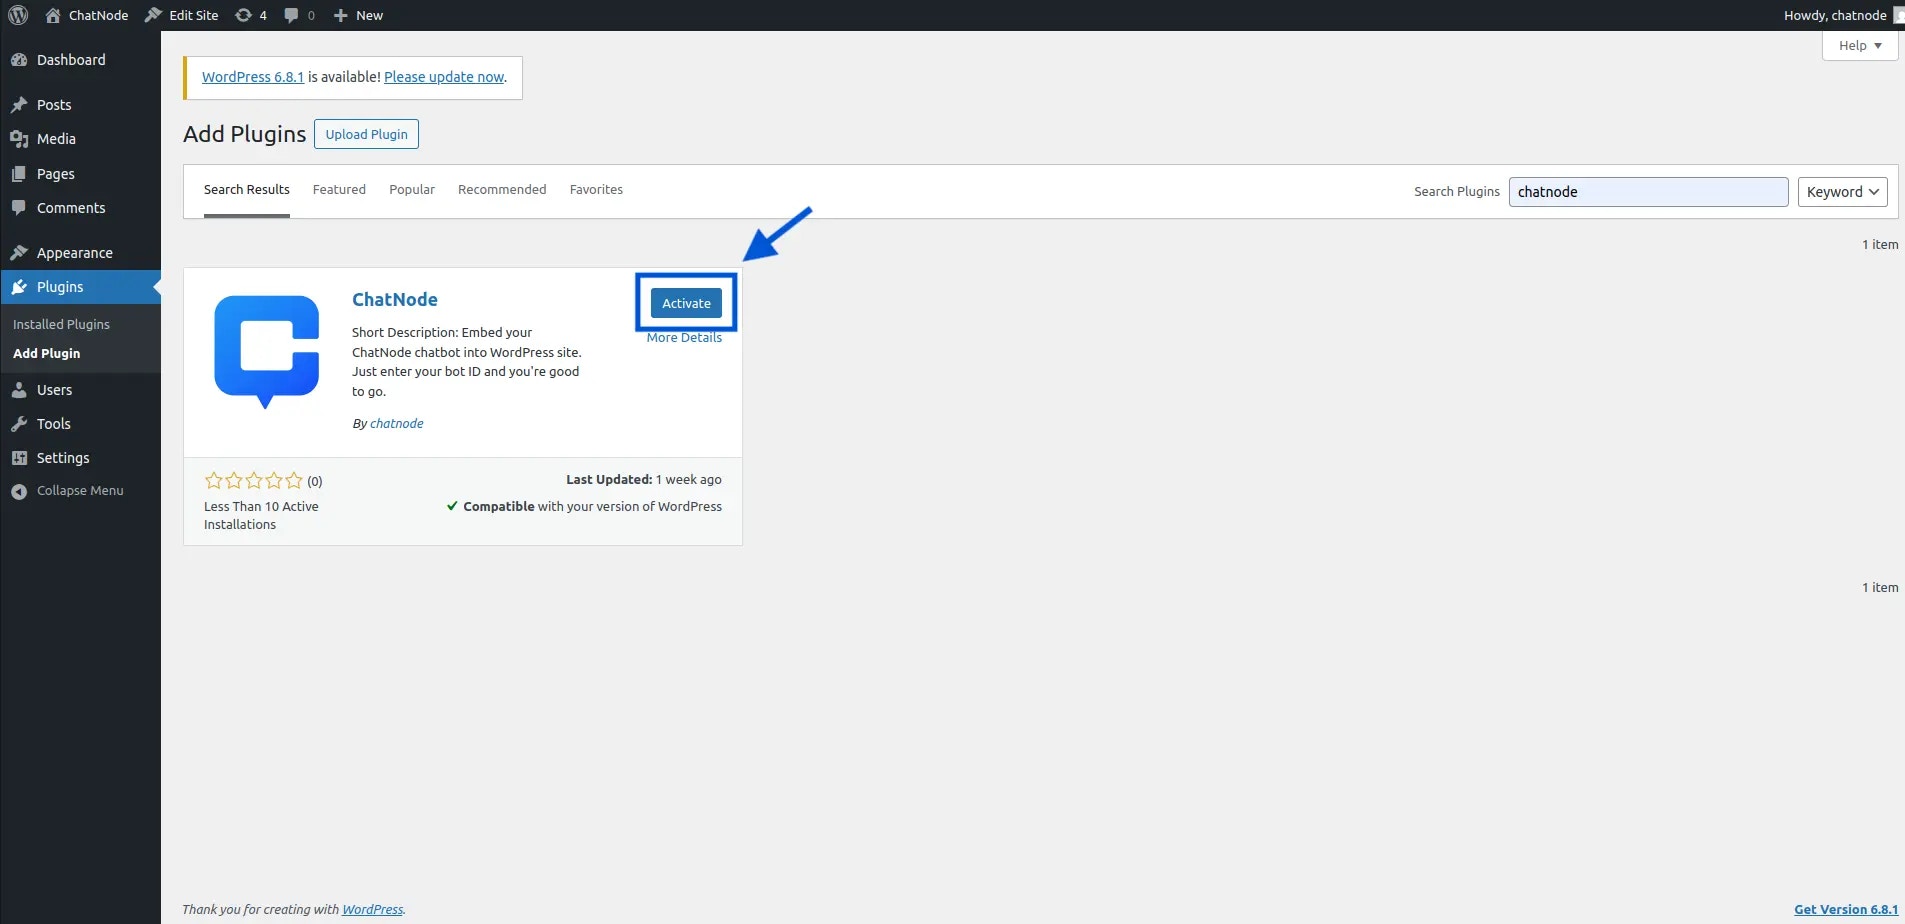Image resolution: width=1905 pixels, height=924 pixels.
Task: Click the Collapse Menu text
Action: tap(80, 491)
